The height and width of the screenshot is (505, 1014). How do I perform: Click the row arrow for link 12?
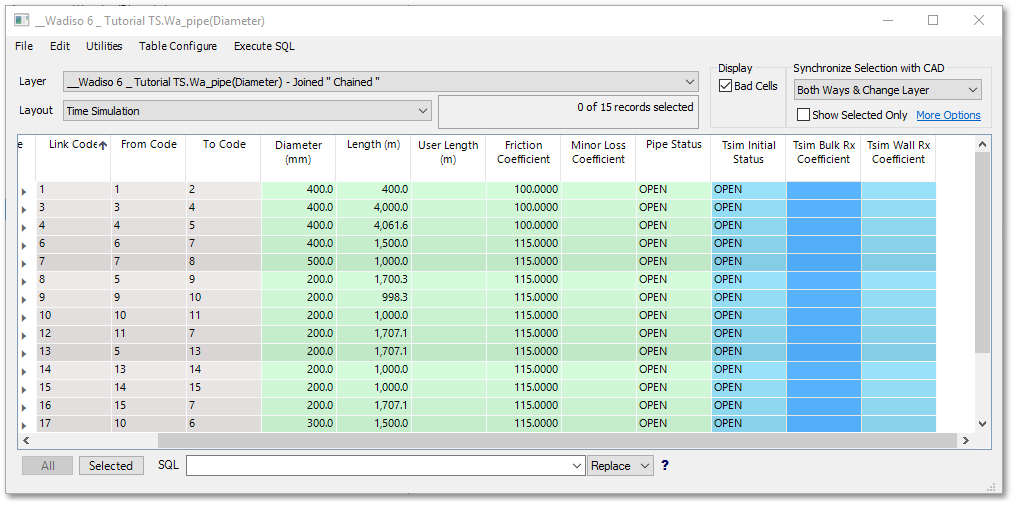[25, 336]
